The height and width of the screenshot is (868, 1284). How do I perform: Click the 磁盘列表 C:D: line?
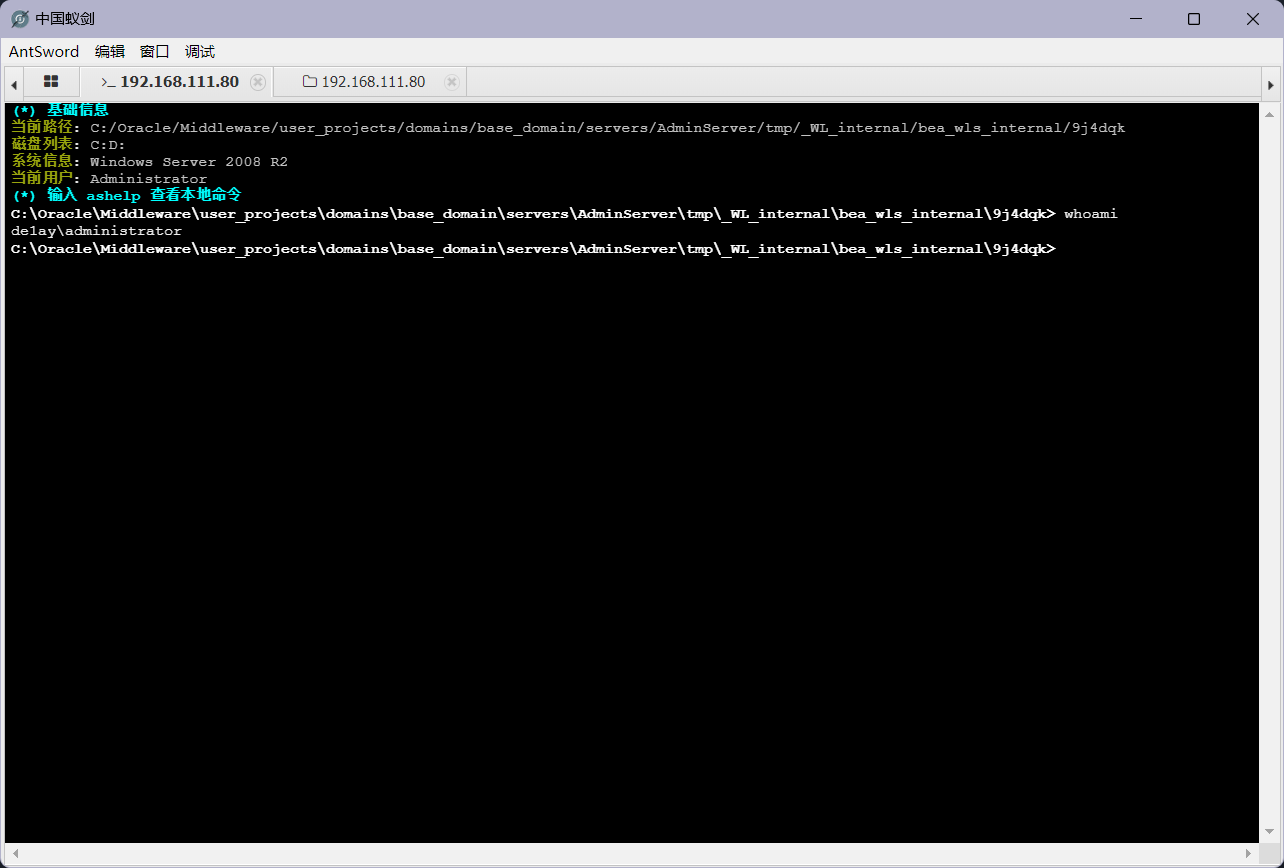(x=68, y=144)
